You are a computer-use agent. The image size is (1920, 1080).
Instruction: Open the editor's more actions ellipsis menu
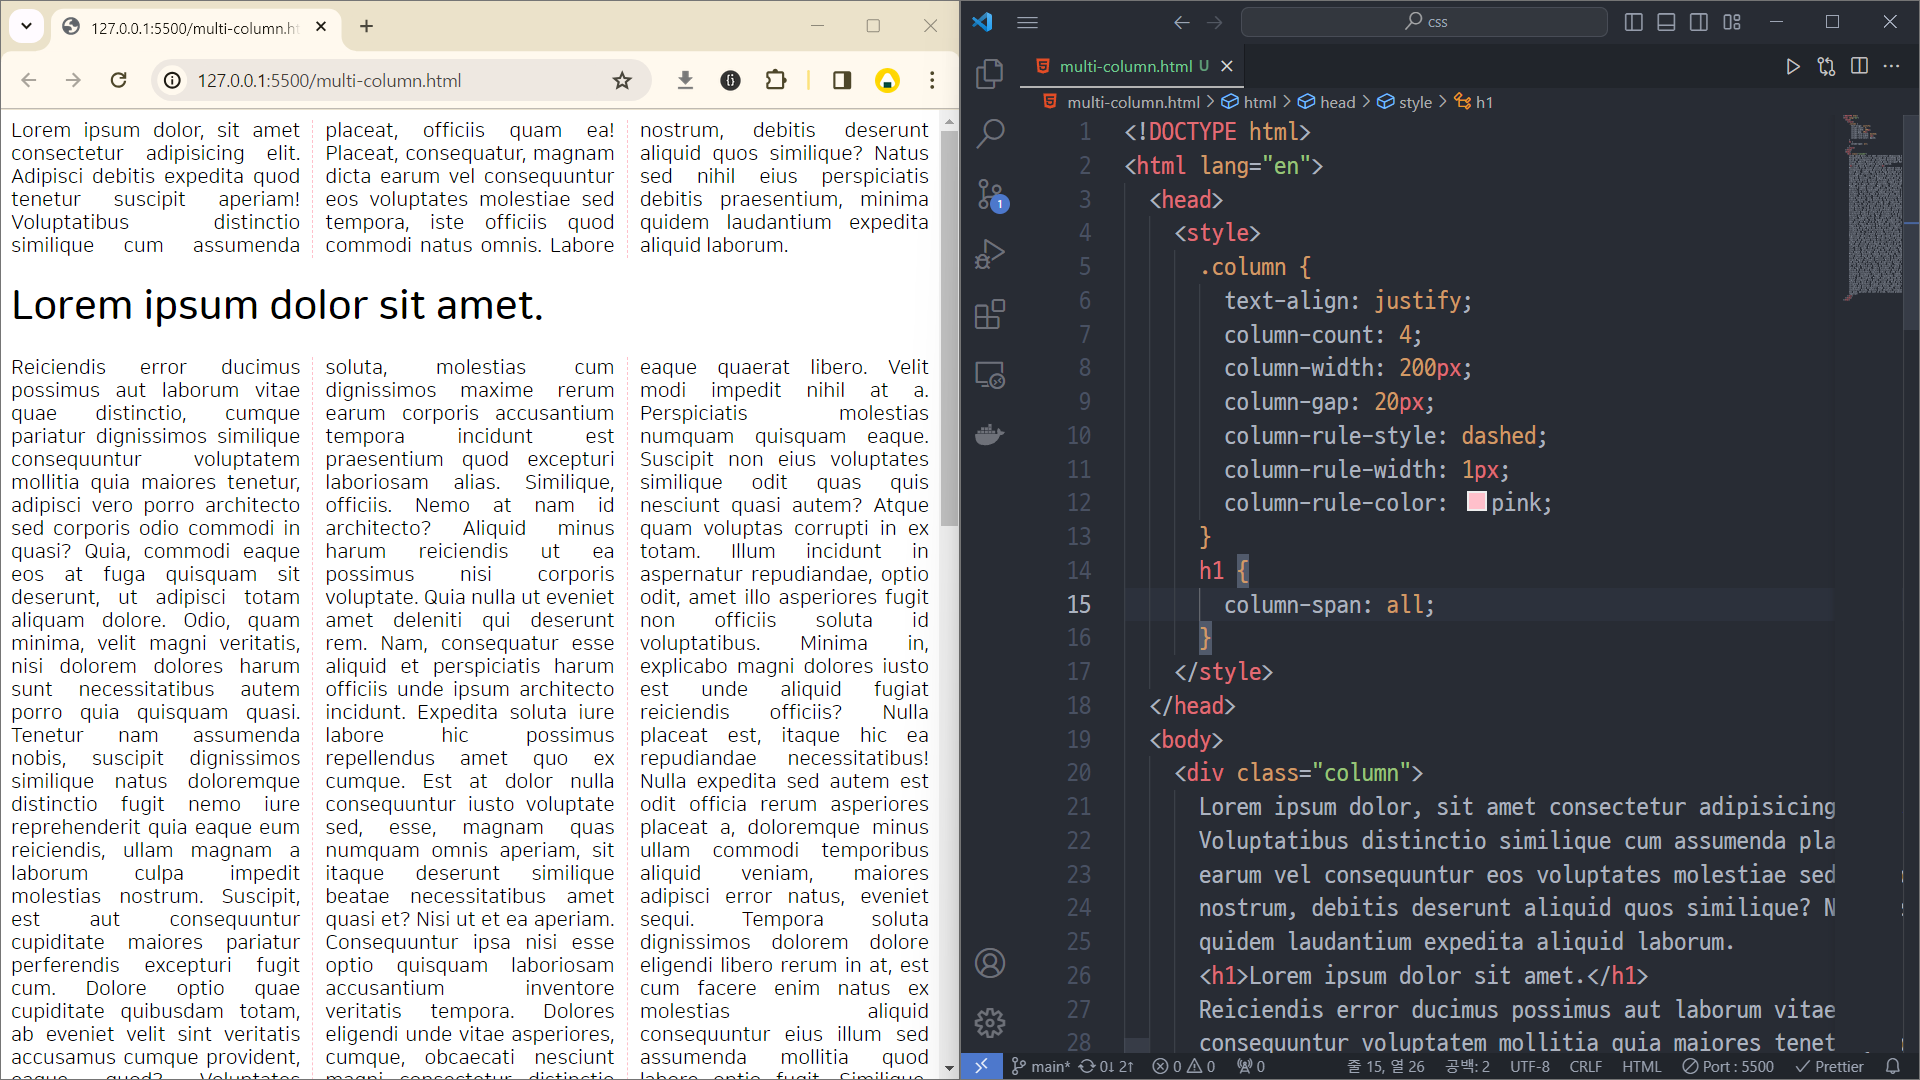tap(1891, 66)
